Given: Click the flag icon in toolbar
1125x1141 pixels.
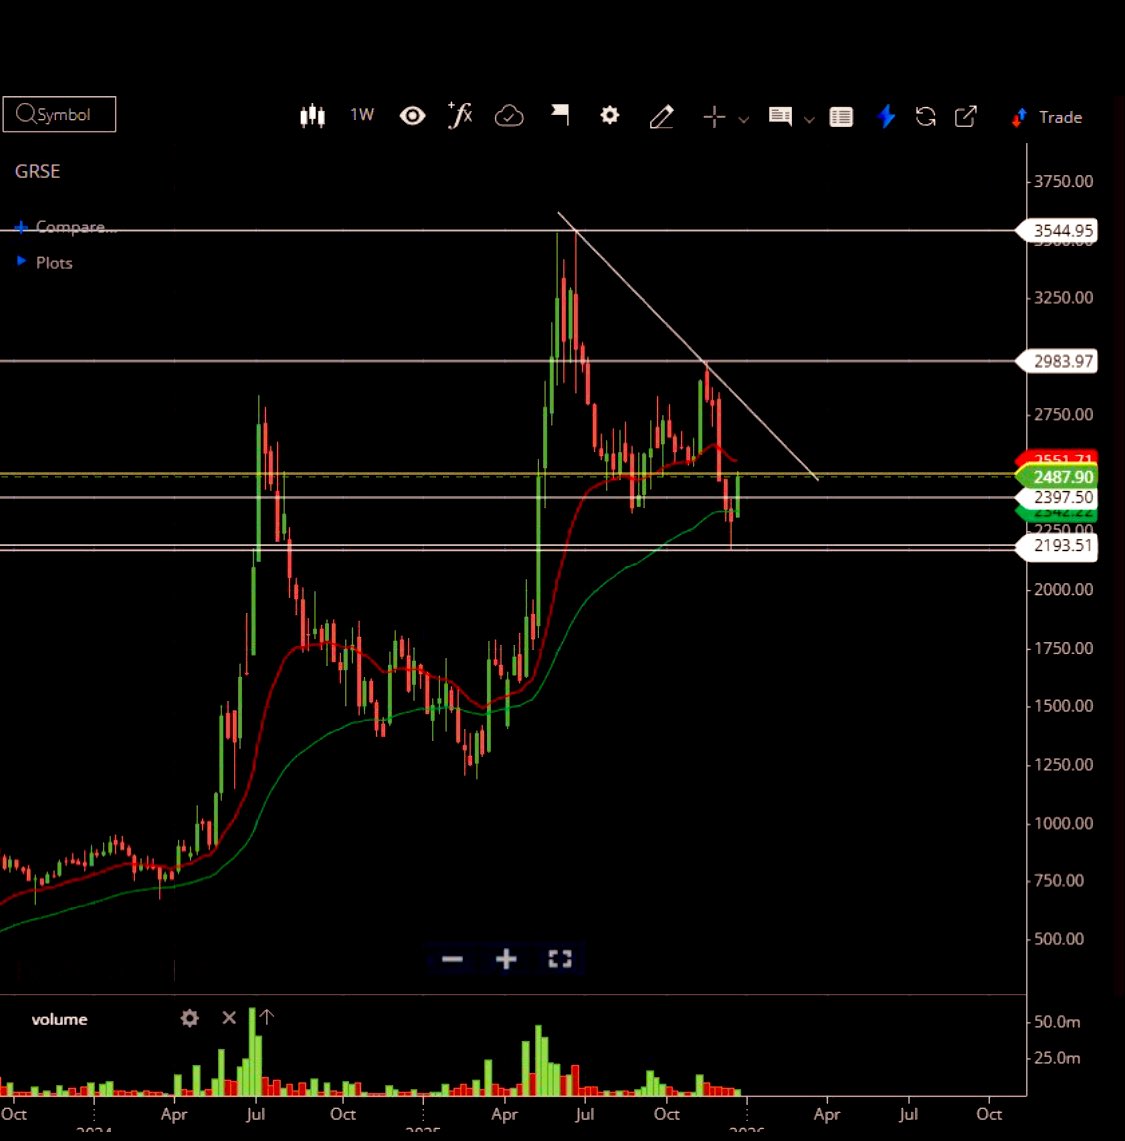Looking at the screenshot, I should click(560, 114).
